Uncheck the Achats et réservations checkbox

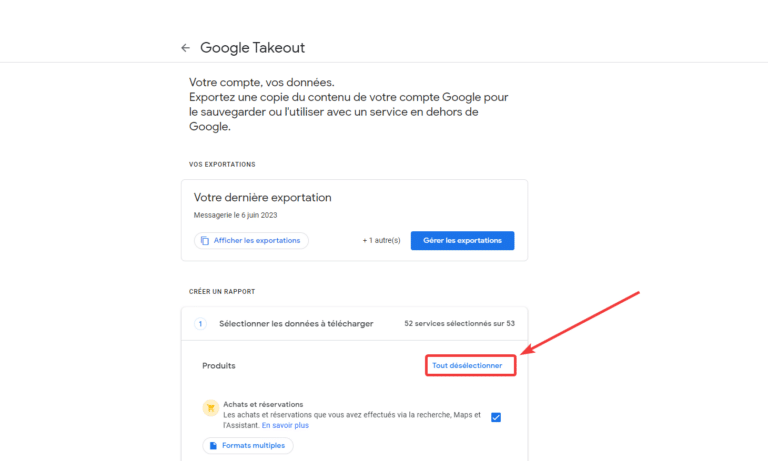(x=496, y=417)
